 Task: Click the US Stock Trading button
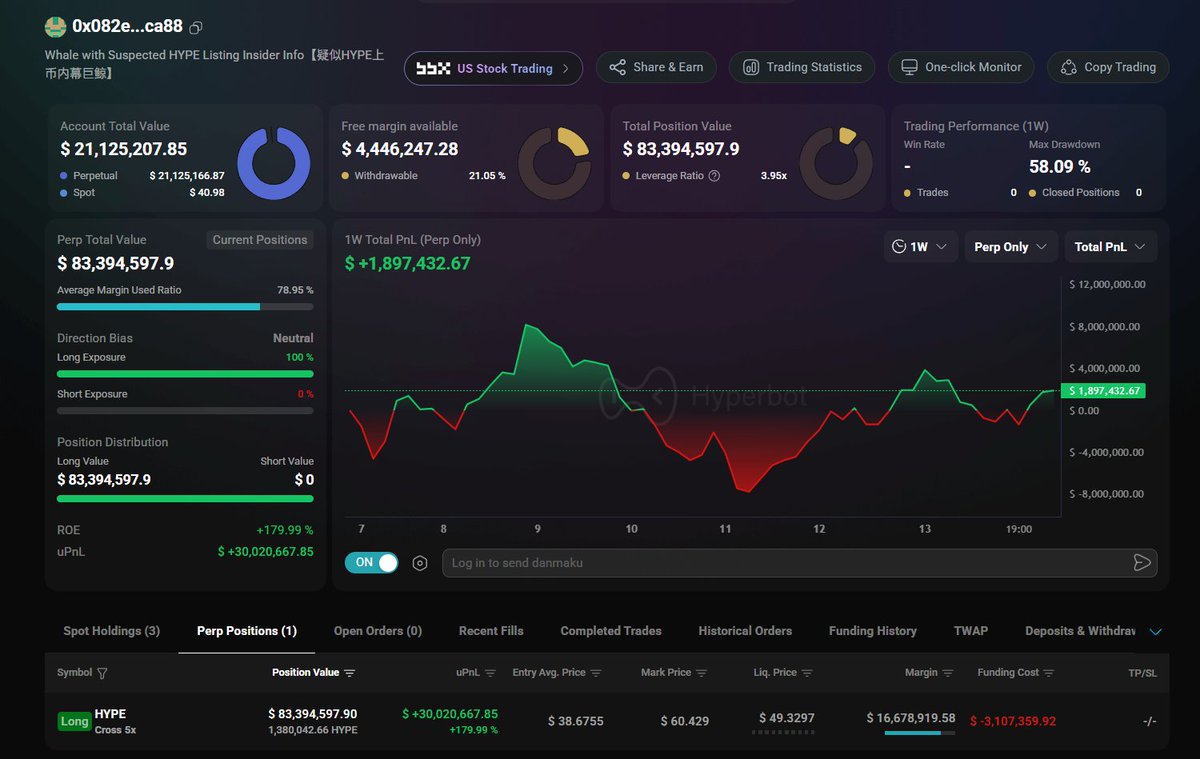pyautogui.click(x=493, y=68)
